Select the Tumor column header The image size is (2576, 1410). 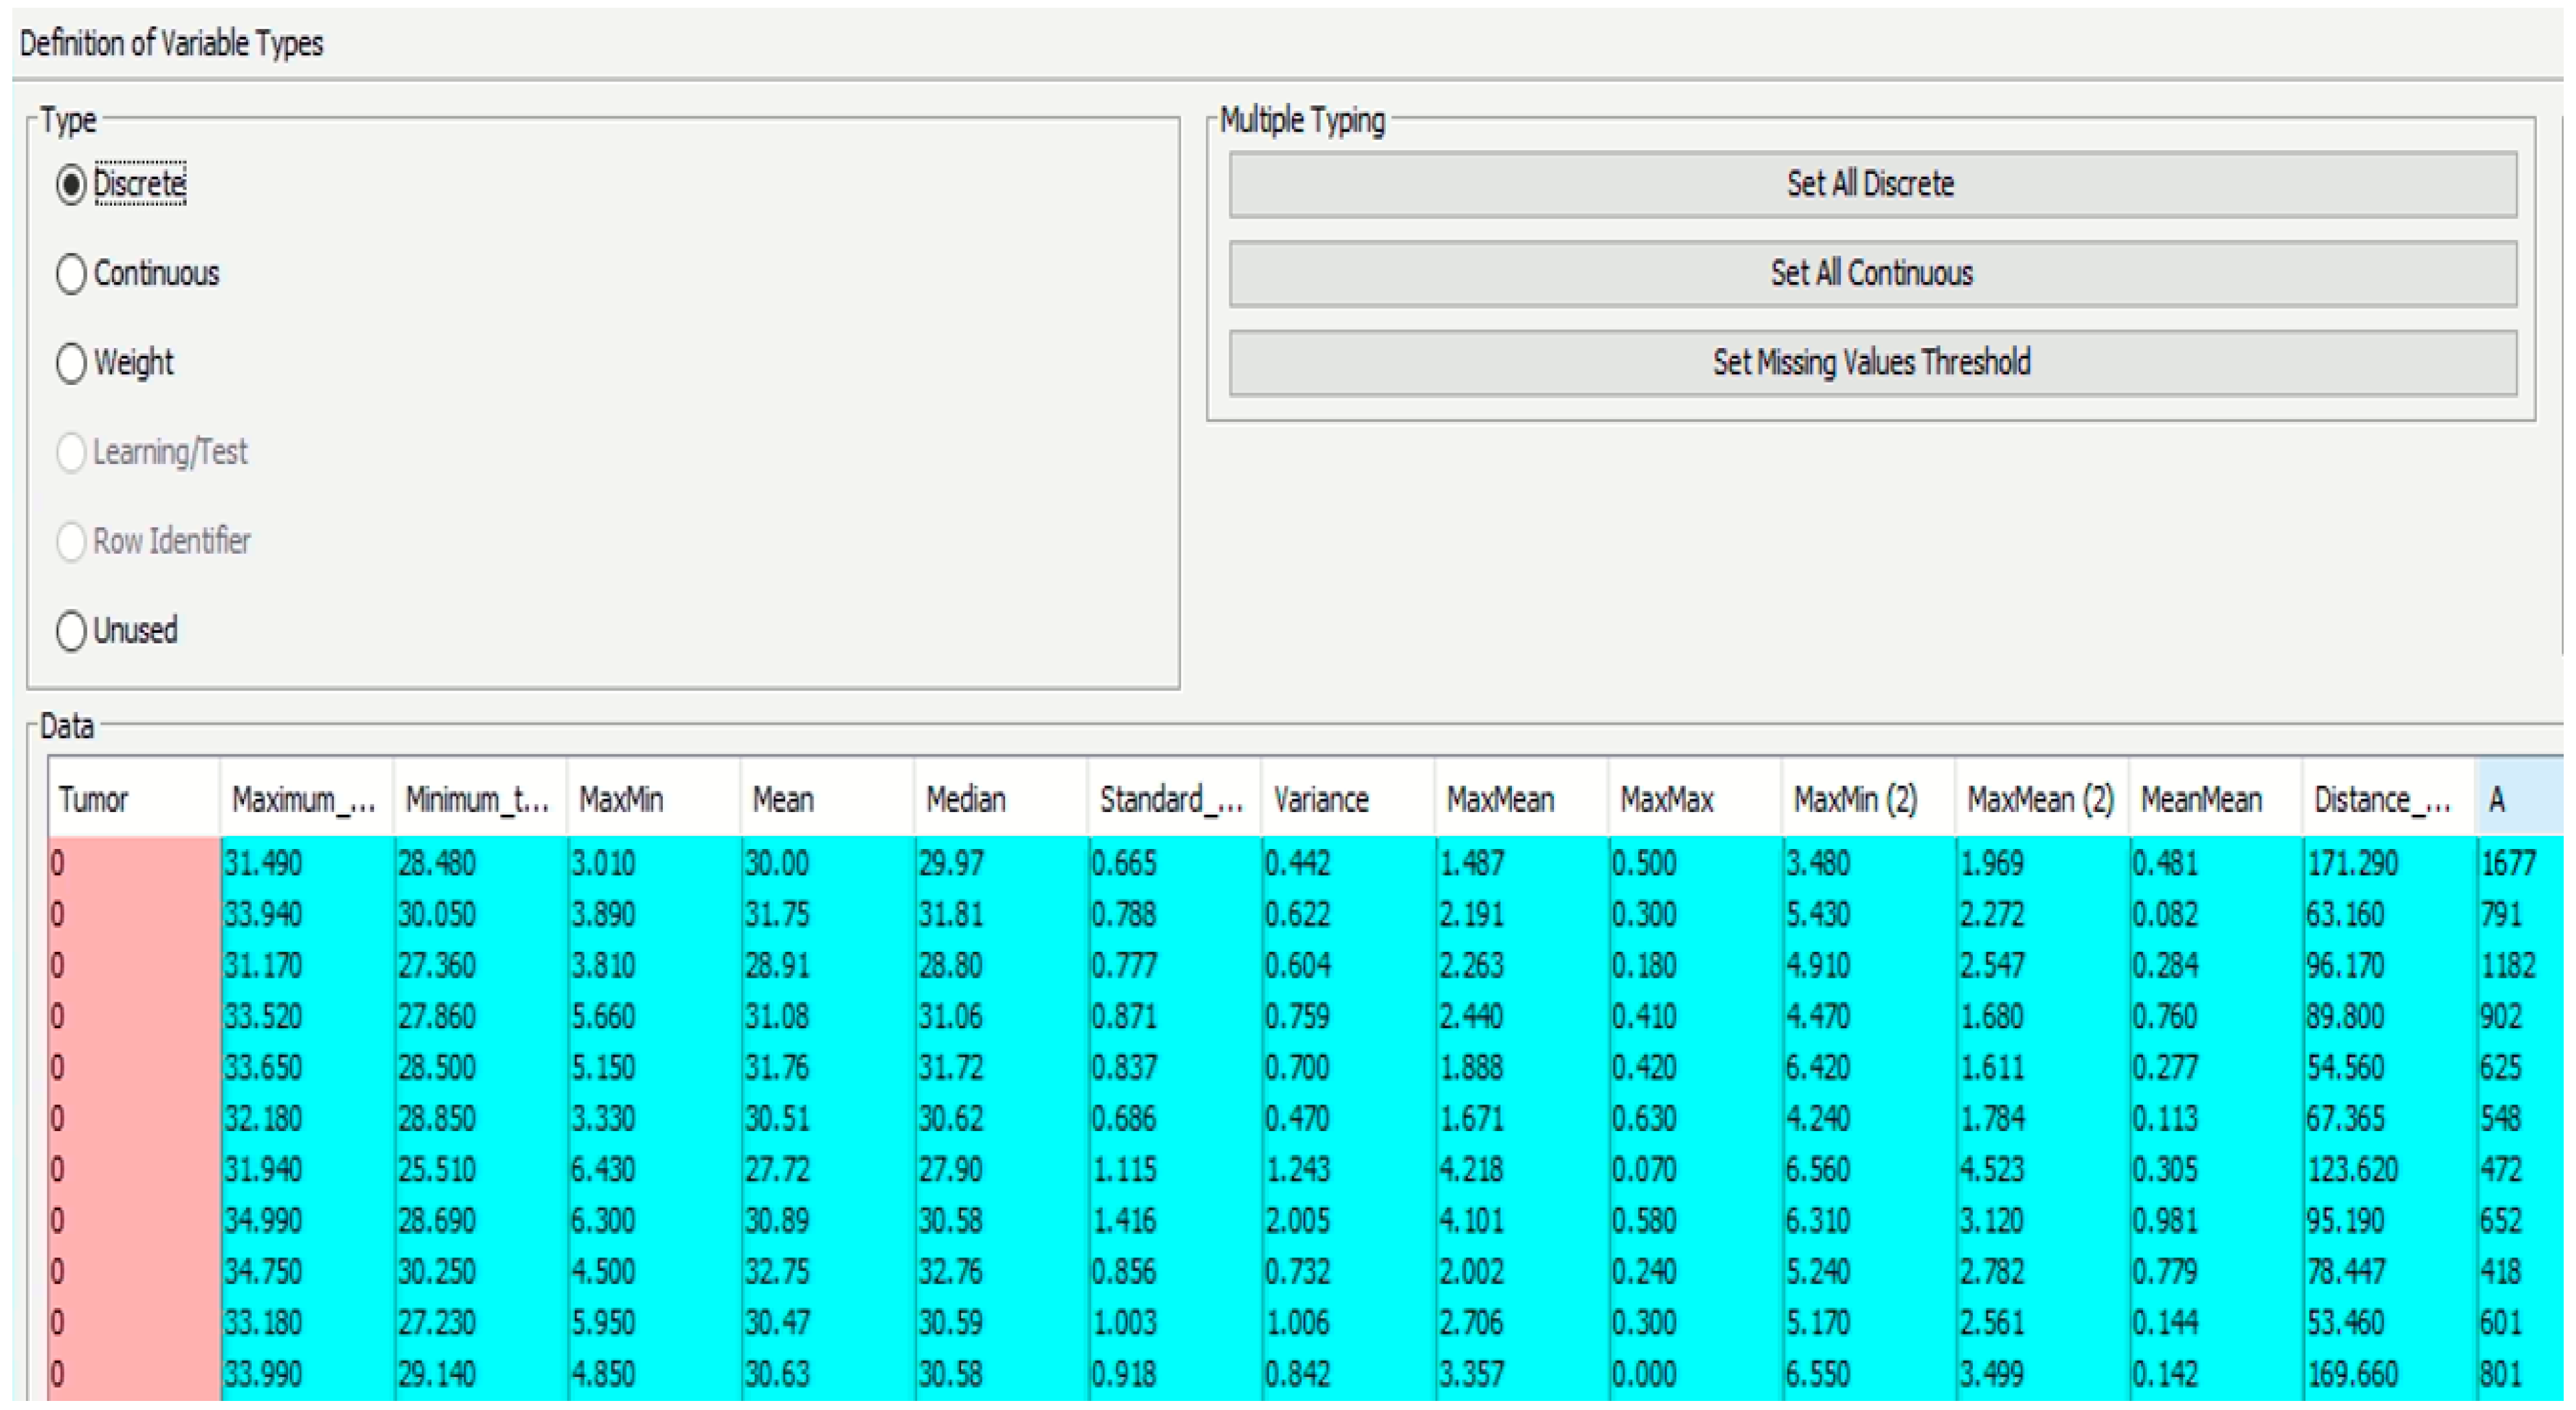(132, 799)
